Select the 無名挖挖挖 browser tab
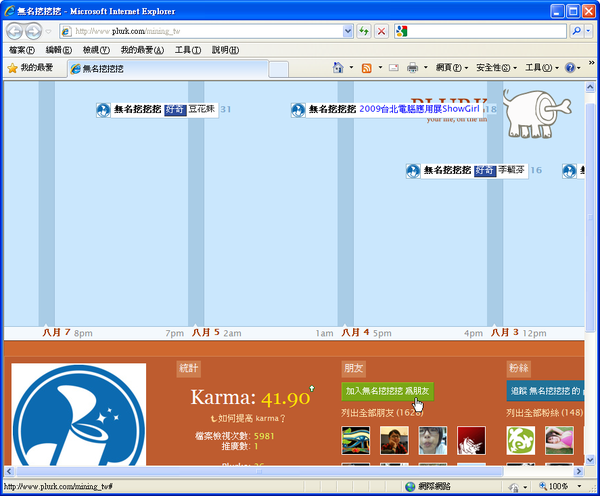The width and height of the screenshot is (600, 496). click(x=168, y=69)
